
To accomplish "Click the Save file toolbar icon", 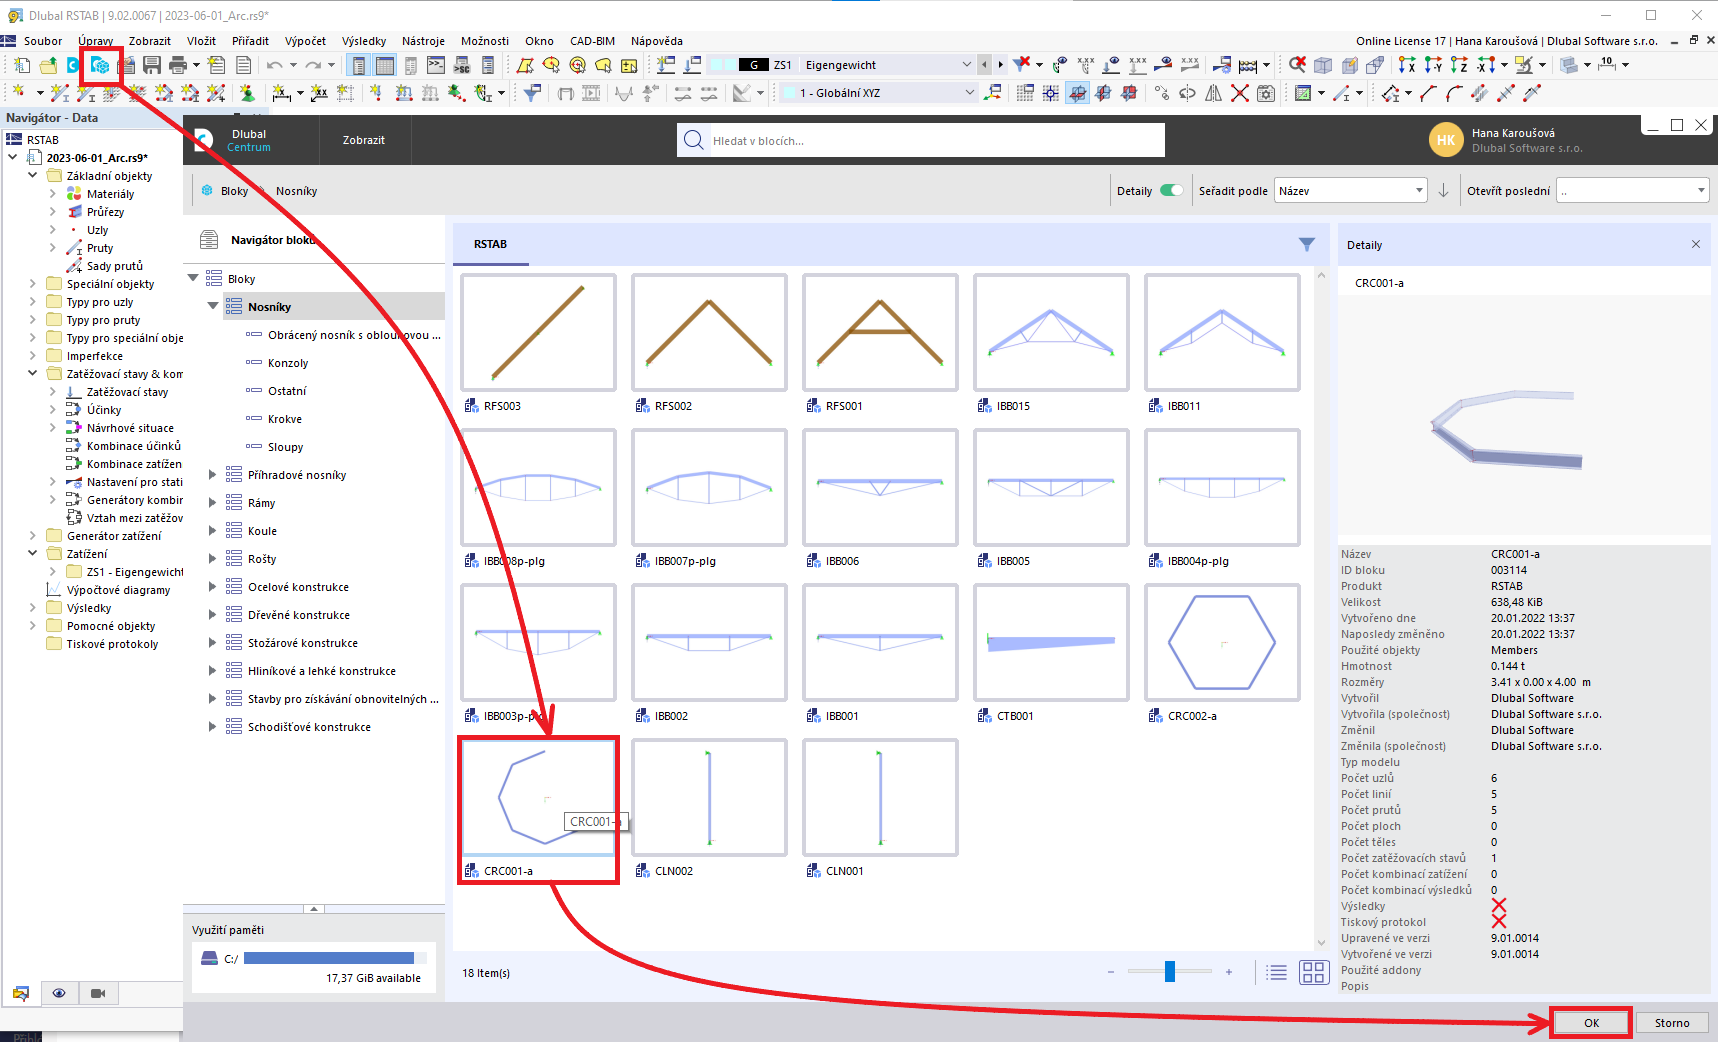I will coord(152,65).
